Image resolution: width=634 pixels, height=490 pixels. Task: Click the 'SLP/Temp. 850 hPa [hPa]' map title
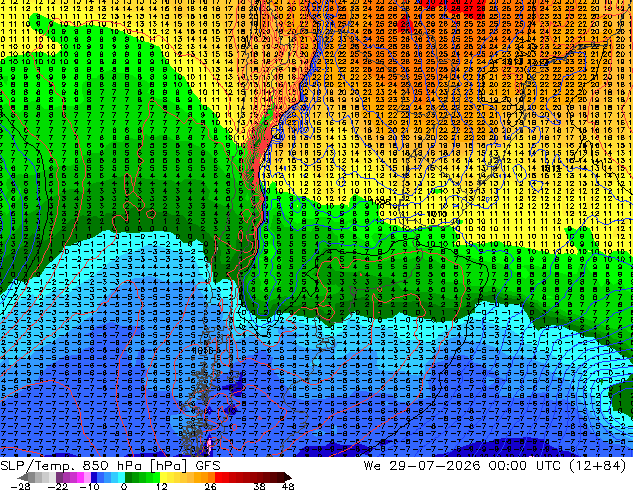(x=94, y=466)
